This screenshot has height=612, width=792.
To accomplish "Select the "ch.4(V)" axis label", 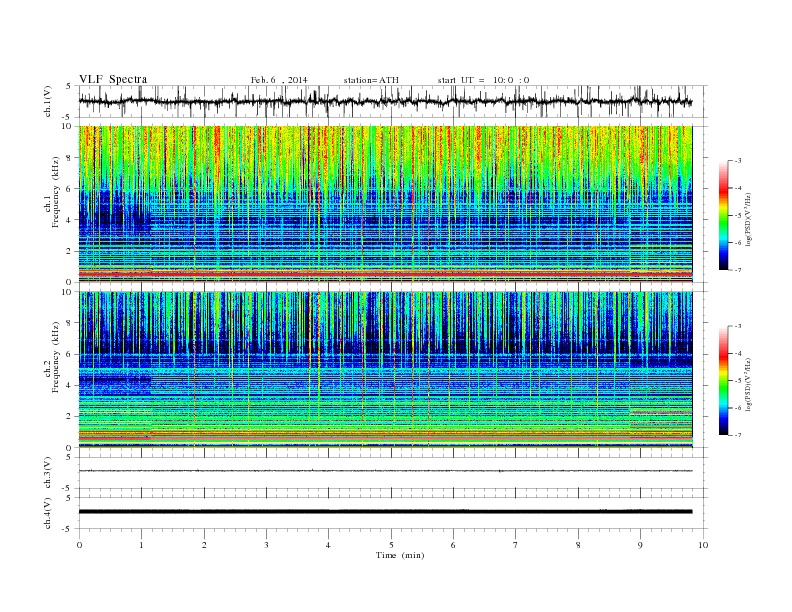I will [x=48, y=513].
